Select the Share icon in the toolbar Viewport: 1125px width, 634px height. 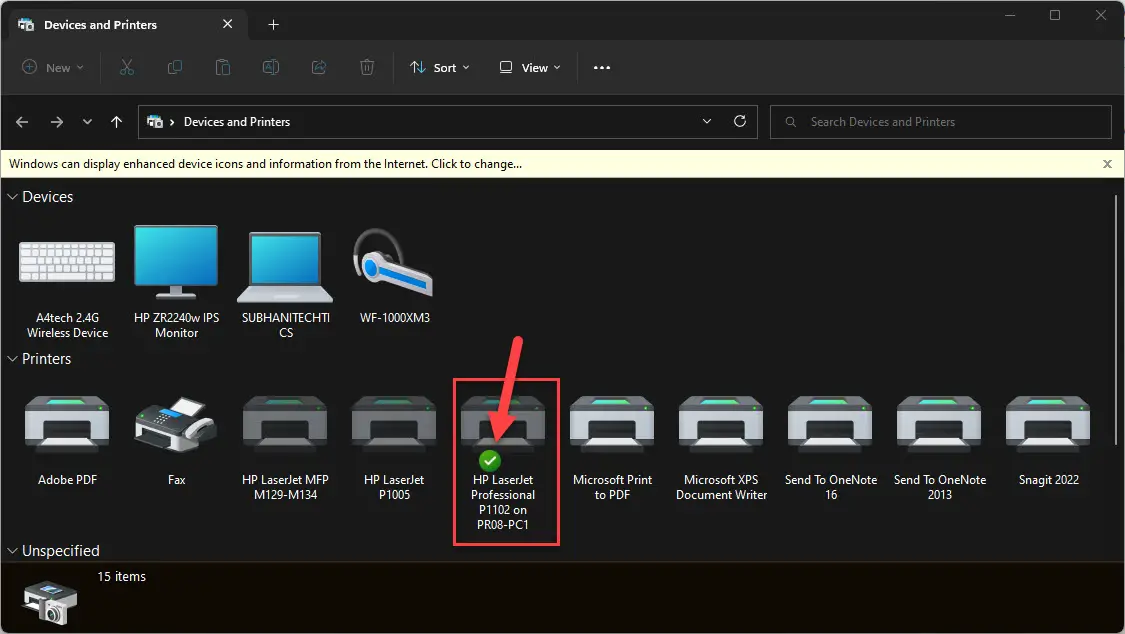(x=318, y=67)
